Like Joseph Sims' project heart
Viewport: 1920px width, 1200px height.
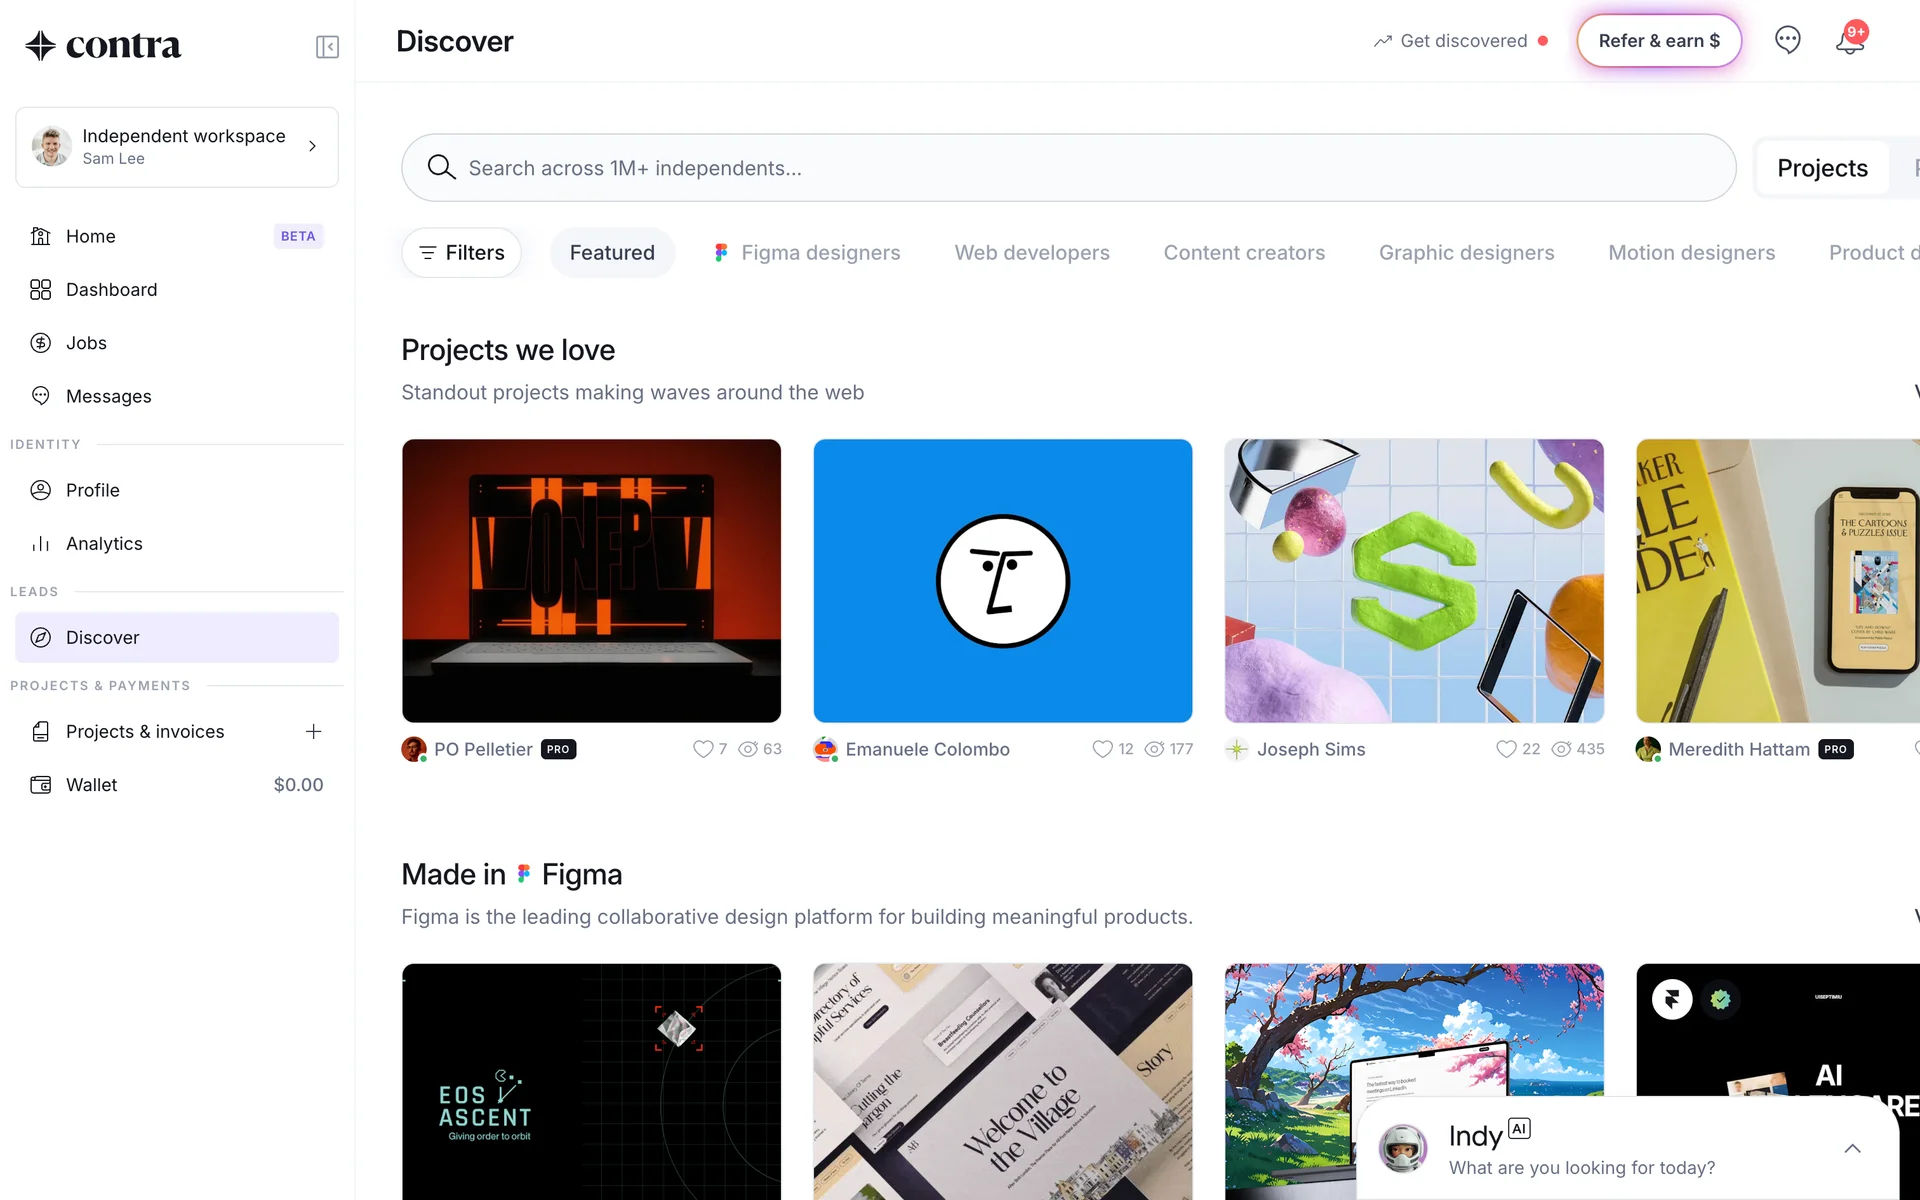coord(1506,749)
